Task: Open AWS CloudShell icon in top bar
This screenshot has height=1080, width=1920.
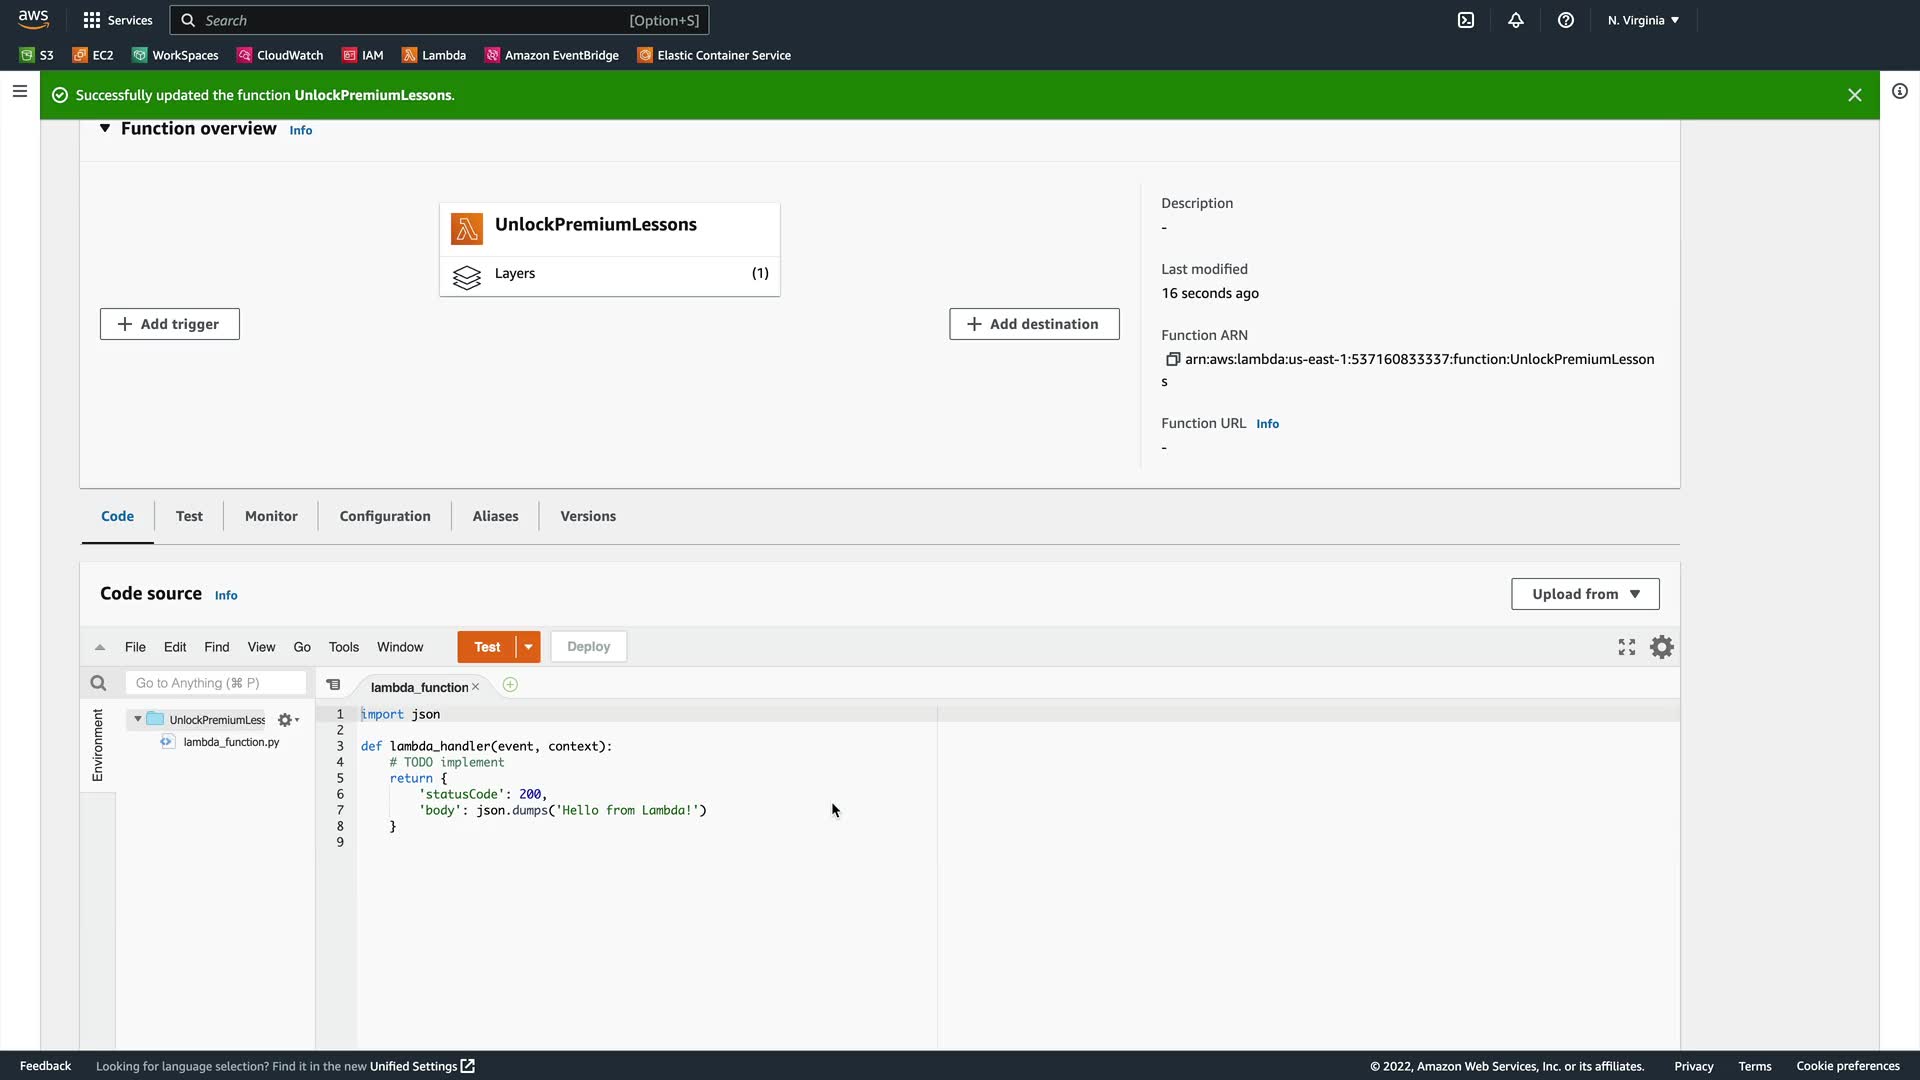Action: tap(1466, 20)
